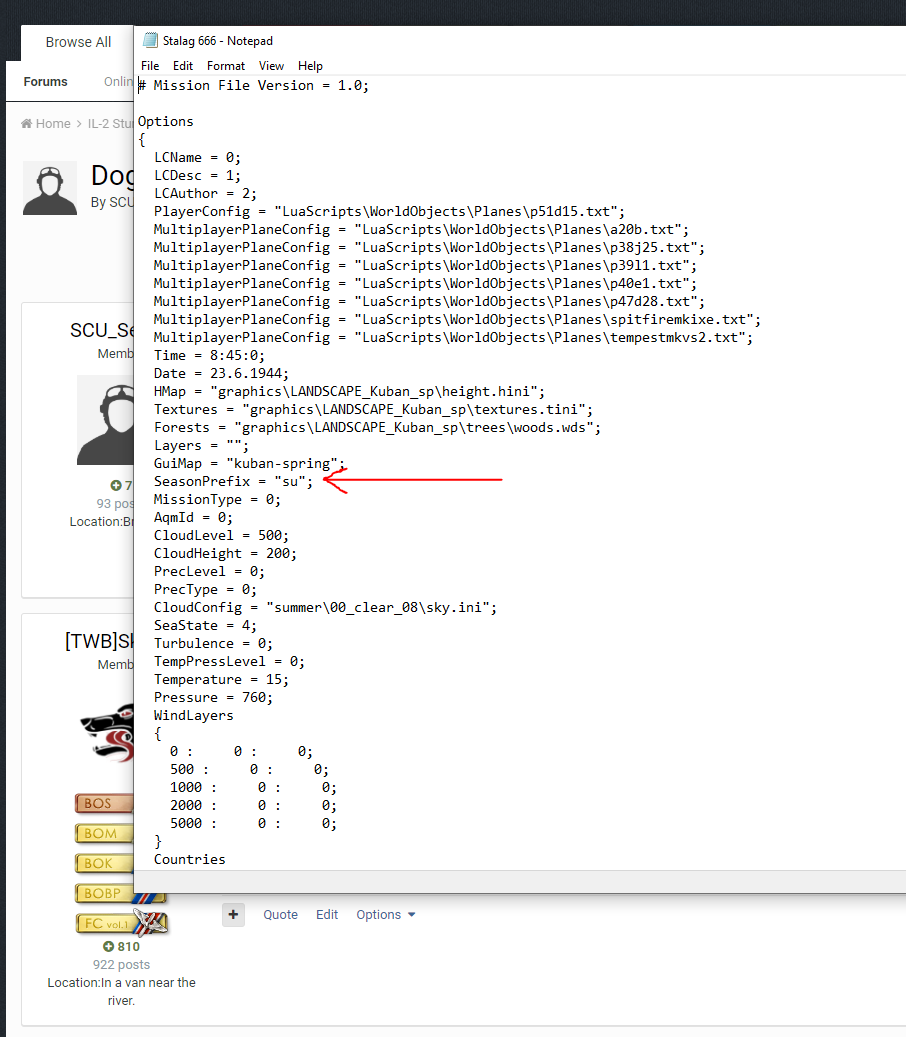The height and width of the screenshot is (1037, 906).
Task: Open the Forums section in the forum
Action: click(x=46, y=81)
